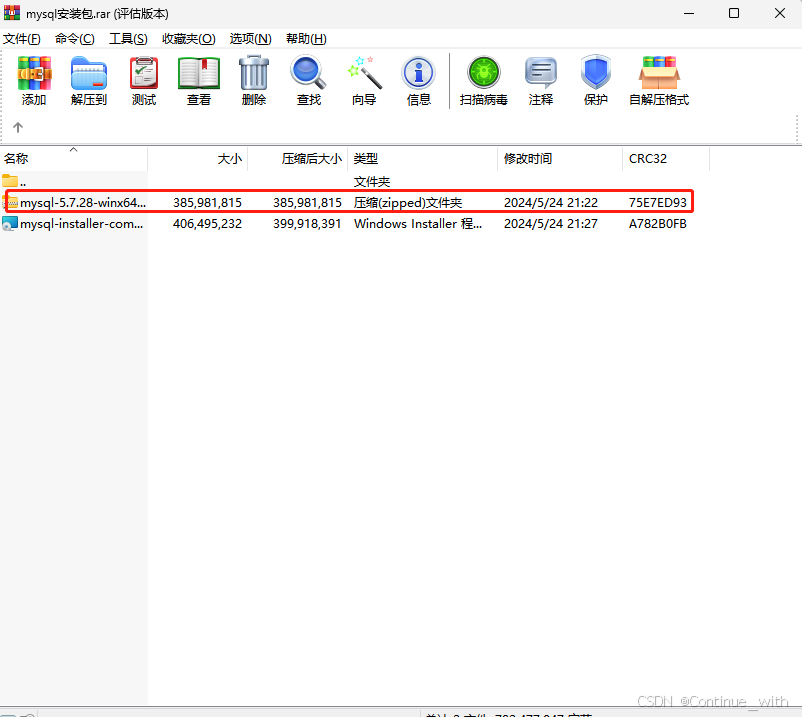This screenshot has height=717, width=802.
Task: Select the mysql-5.7.28-winx64 file name
Action: [x=83, y=203]
